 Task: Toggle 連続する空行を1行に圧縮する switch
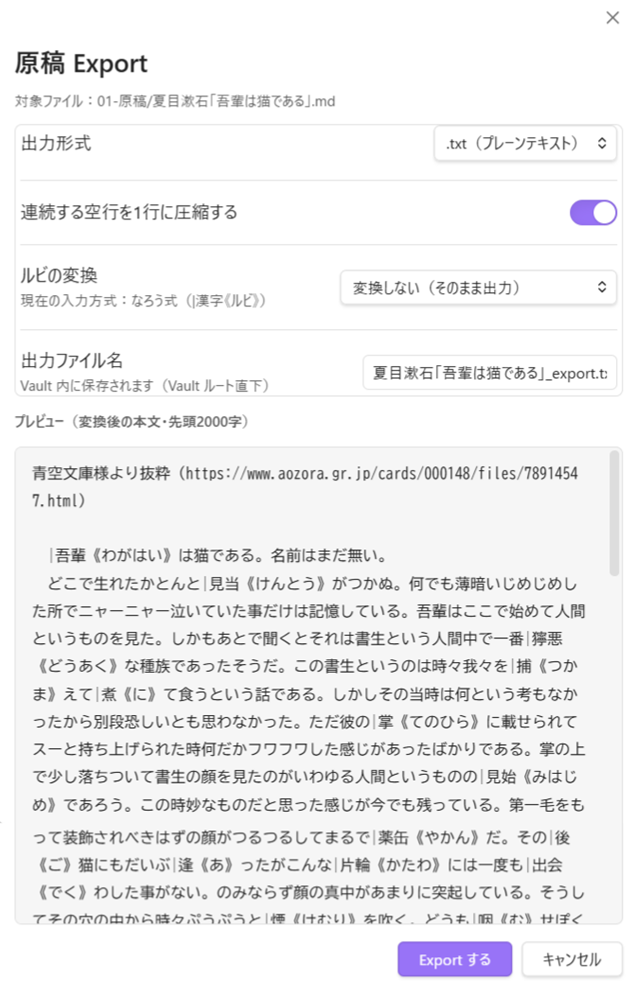(x=592, y=213)
